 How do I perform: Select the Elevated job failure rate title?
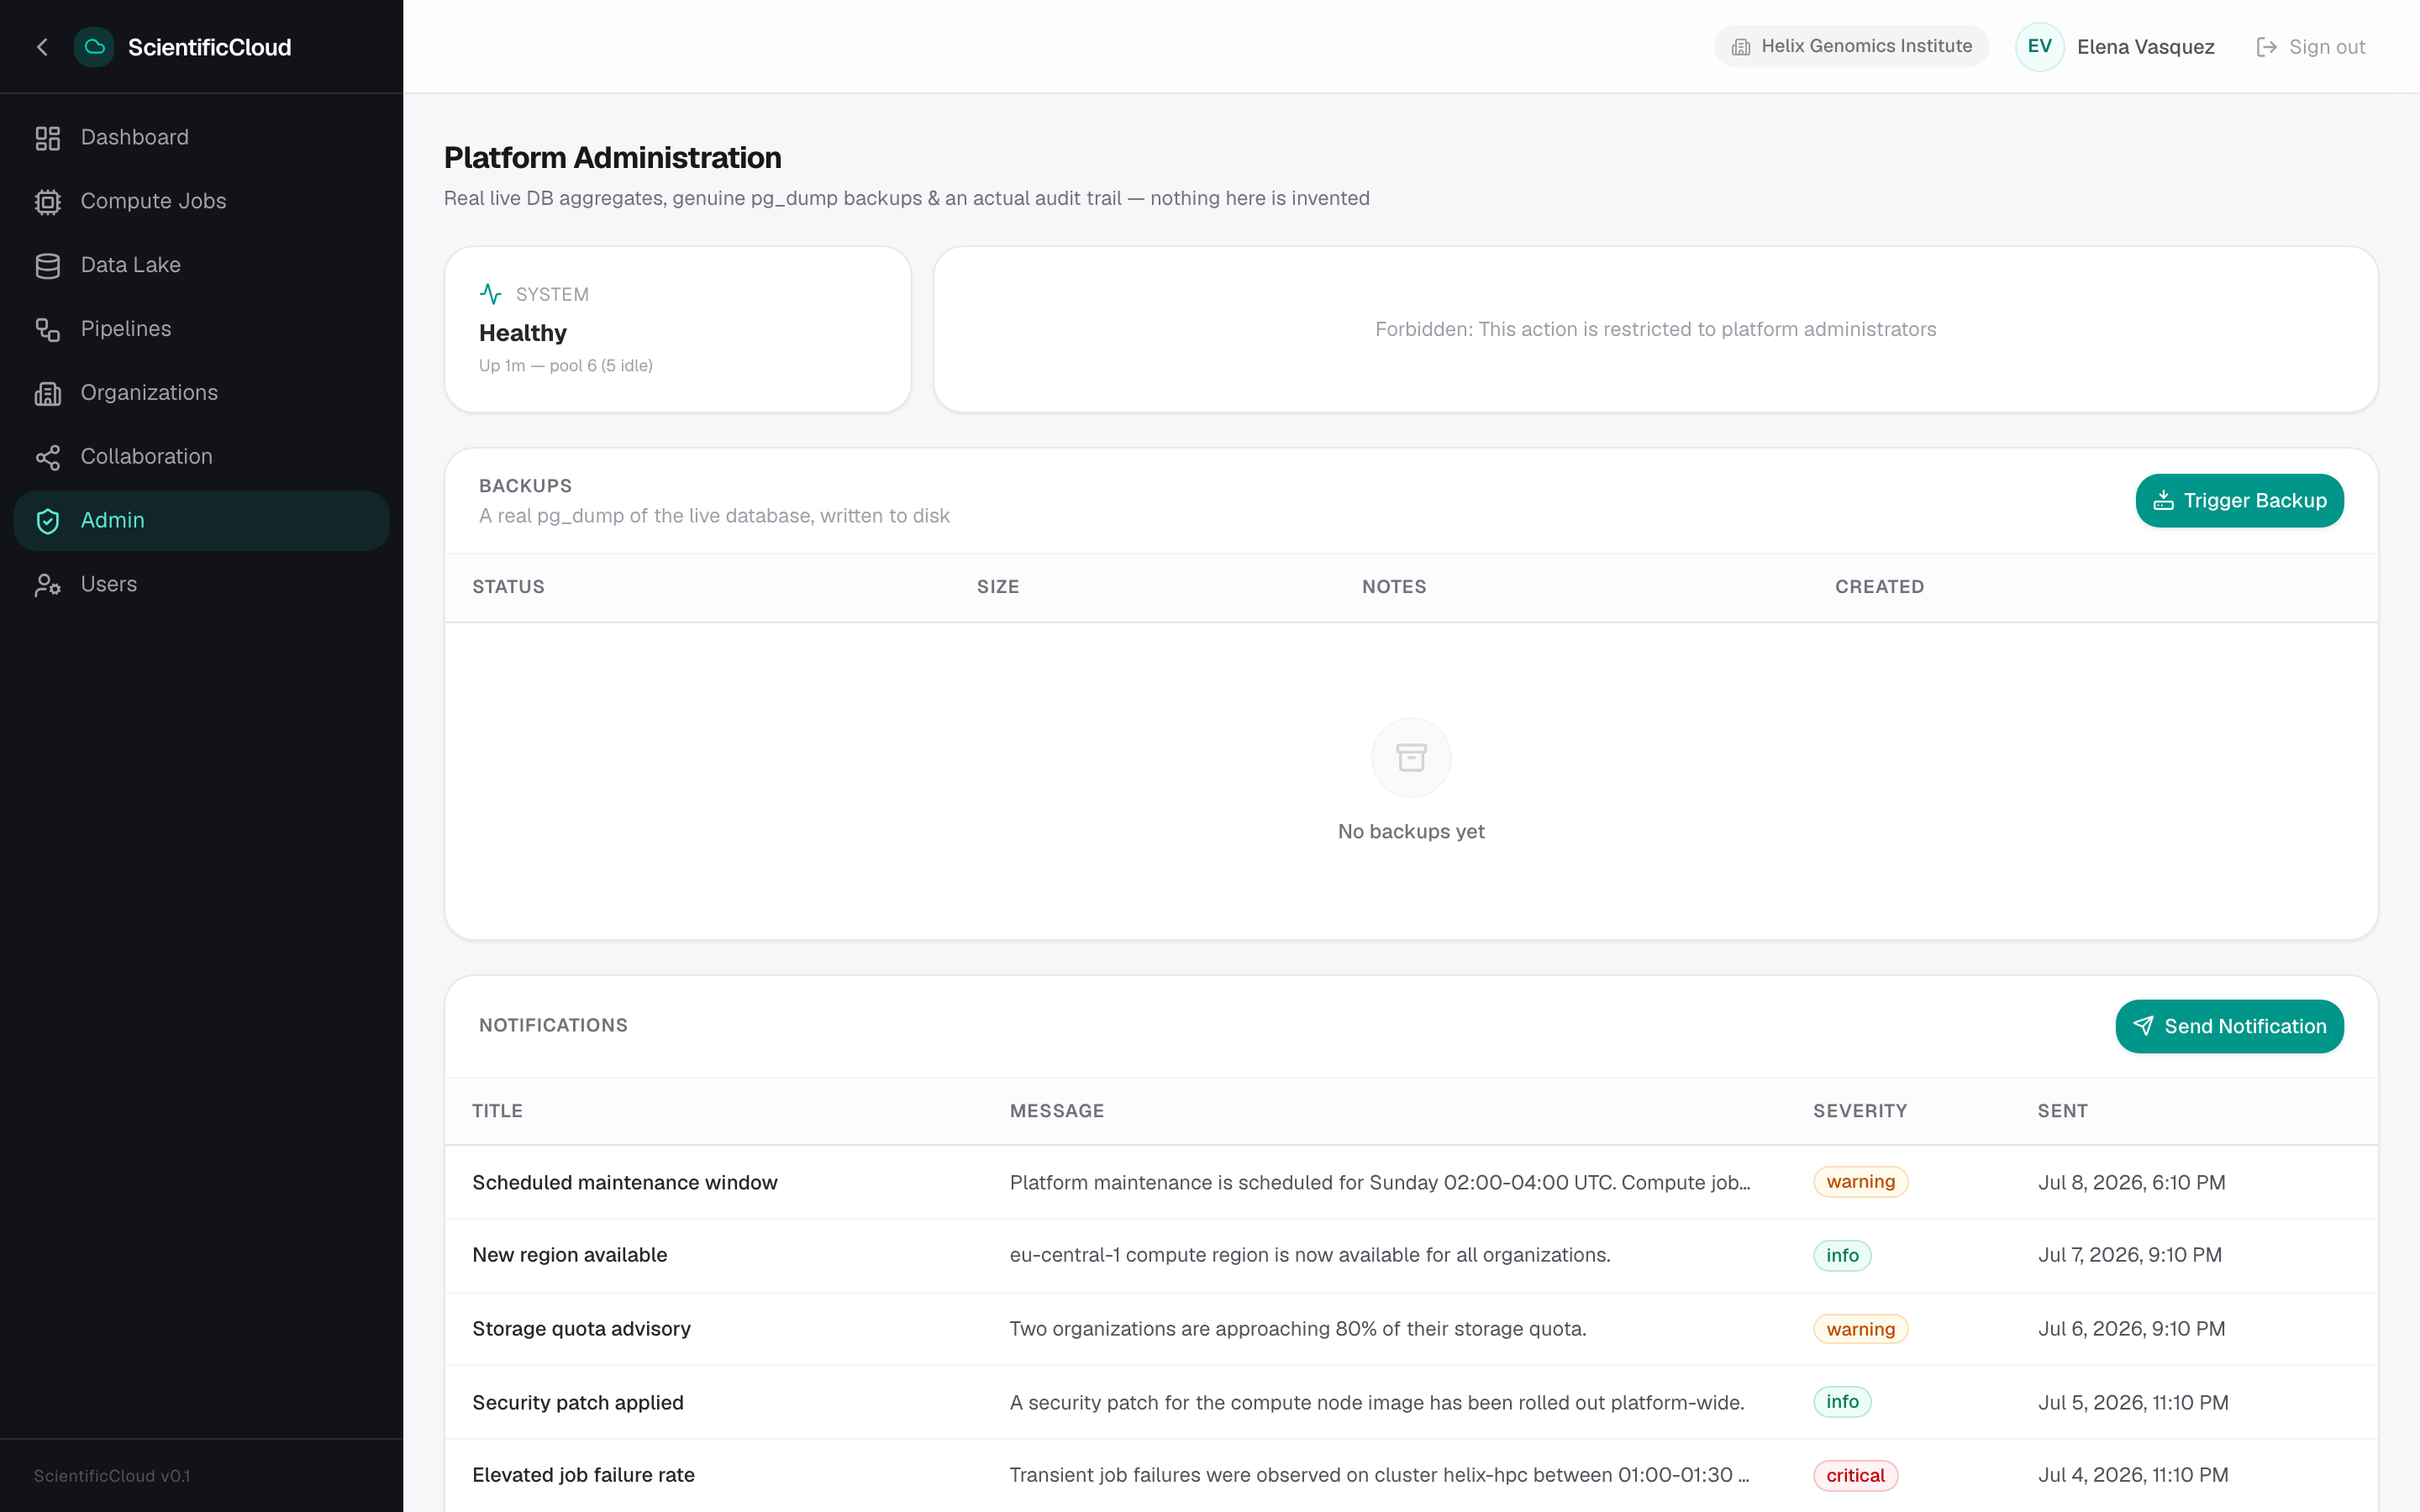(583, 1475)
